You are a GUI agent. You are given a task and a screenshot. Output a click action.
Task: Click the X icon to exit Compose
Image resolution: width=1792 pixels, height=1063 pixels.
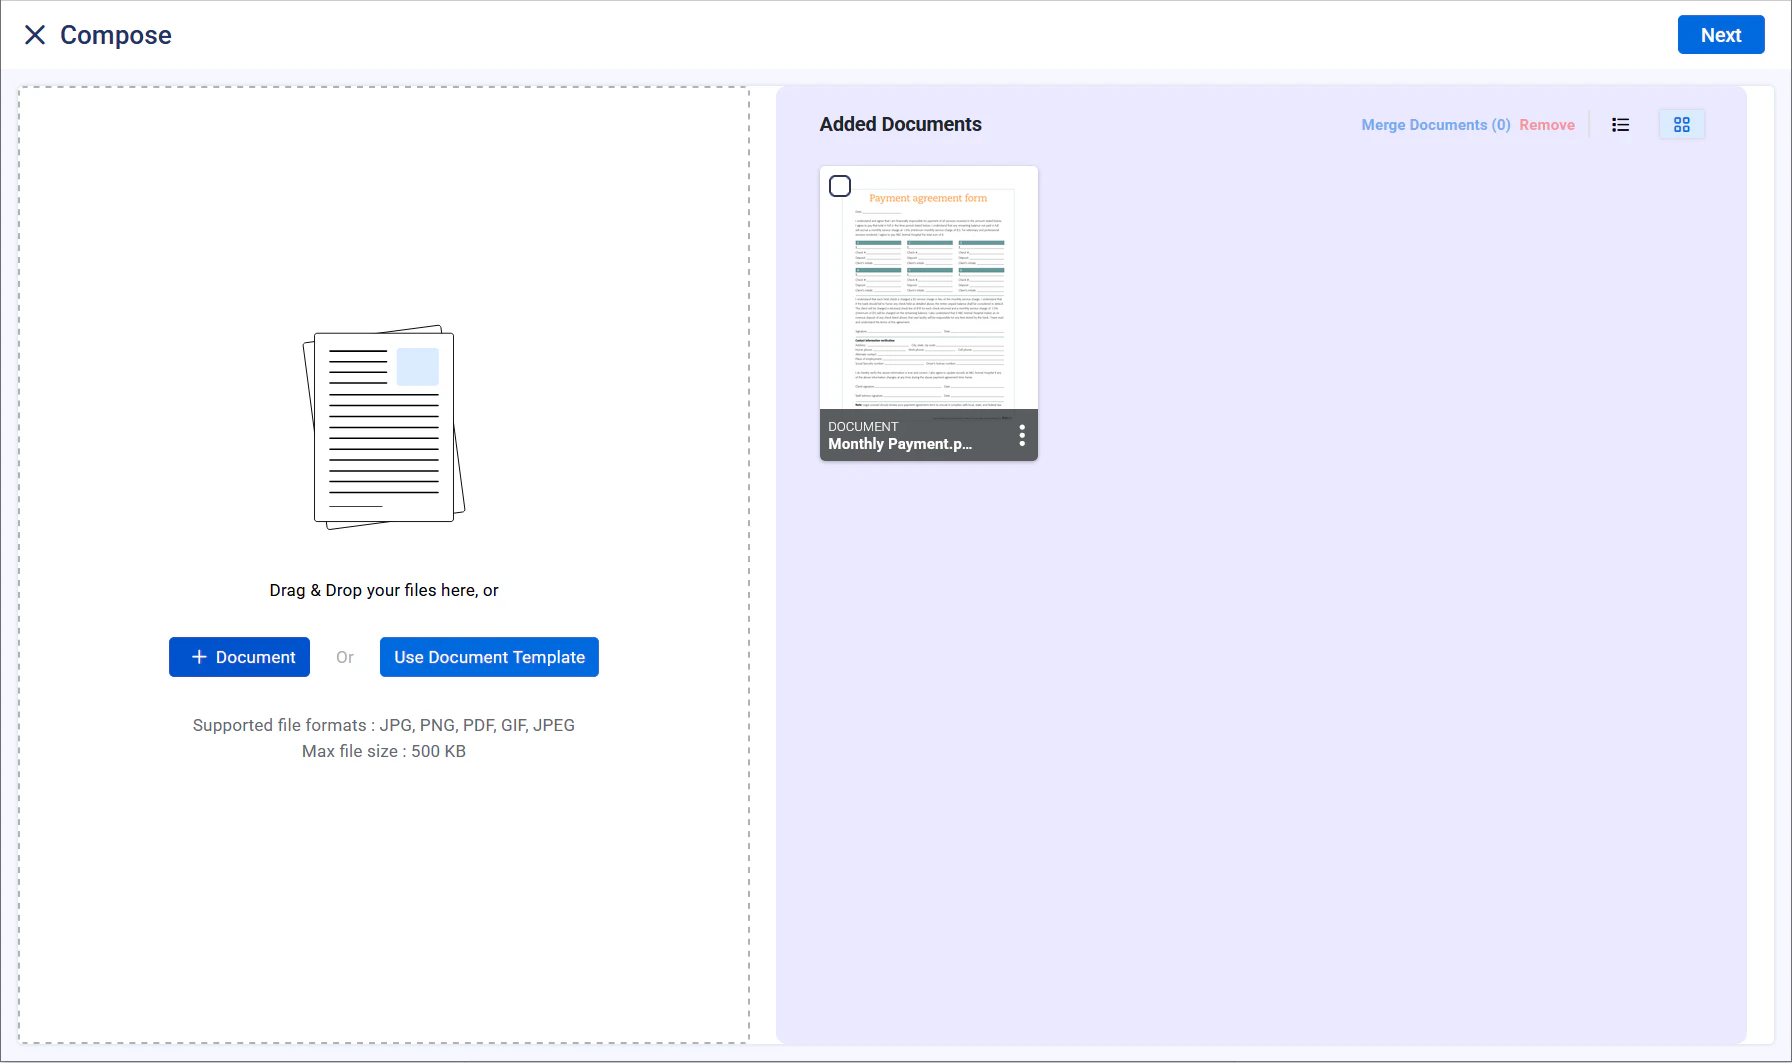click(35, 34)
